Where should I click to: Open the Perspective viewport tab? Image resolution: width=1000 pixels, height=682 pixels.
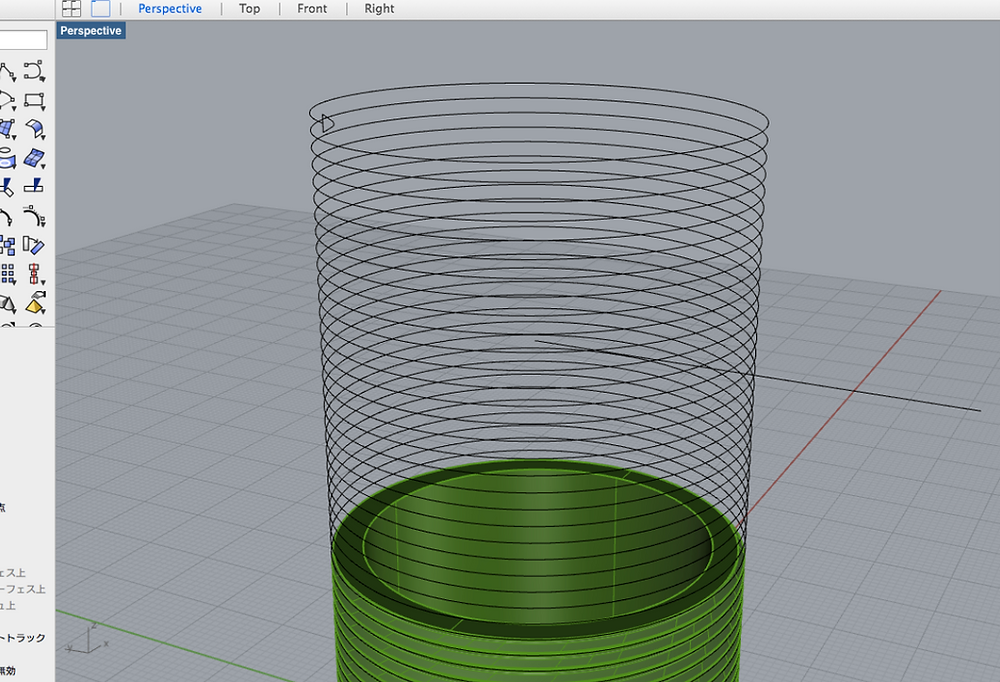(x=170, y=9)
